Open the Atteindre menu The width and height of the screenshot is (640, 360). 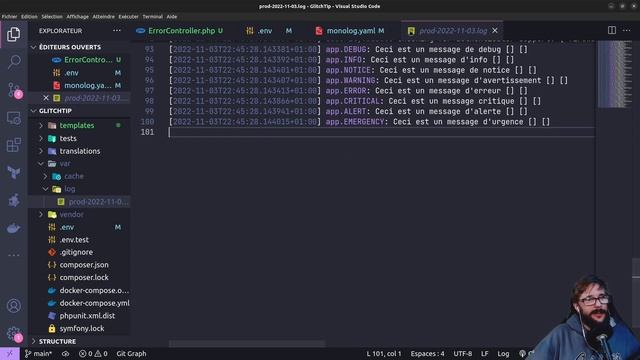(x=103, y=17)
